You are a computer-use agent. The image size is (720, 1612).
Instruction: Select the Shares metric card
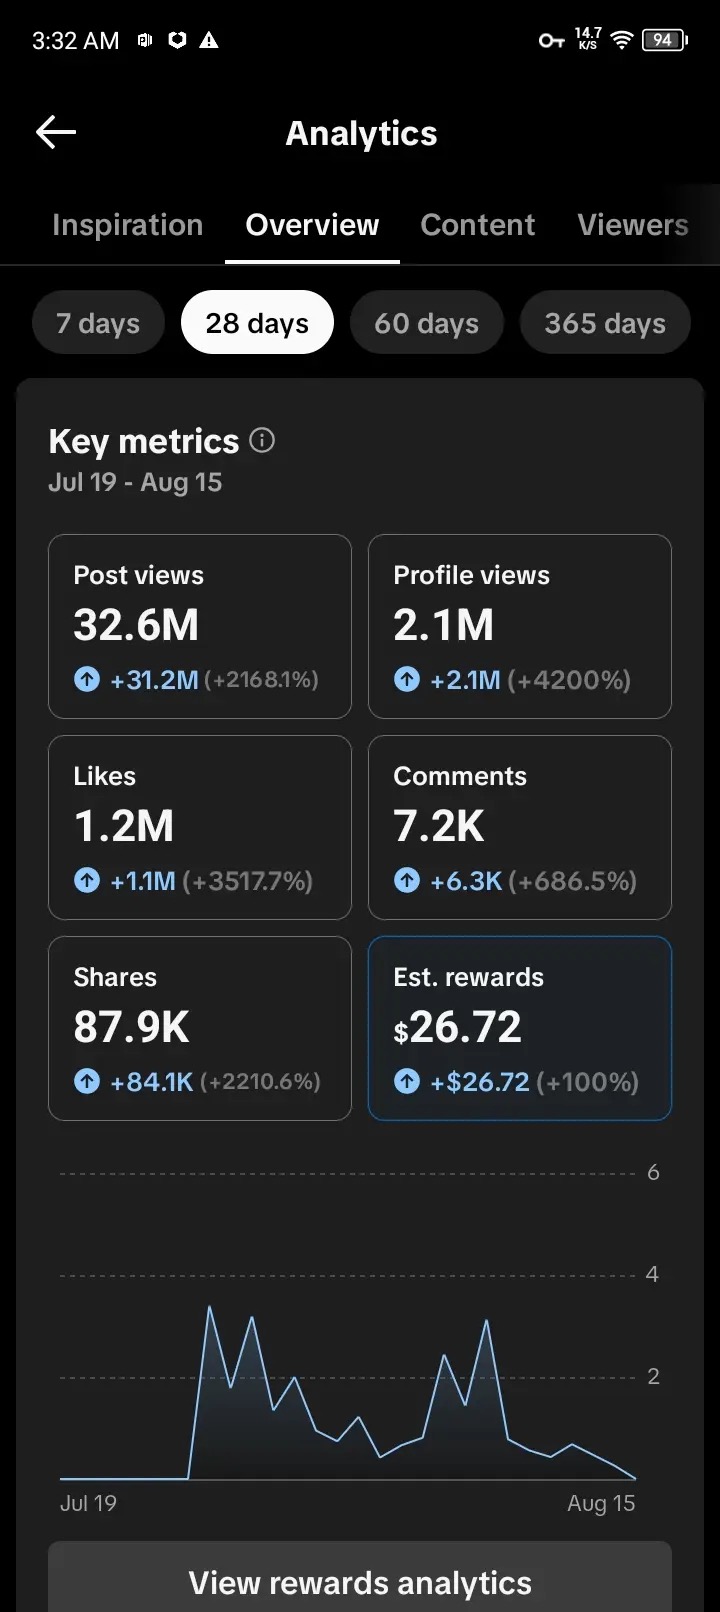click(200, 1028)
